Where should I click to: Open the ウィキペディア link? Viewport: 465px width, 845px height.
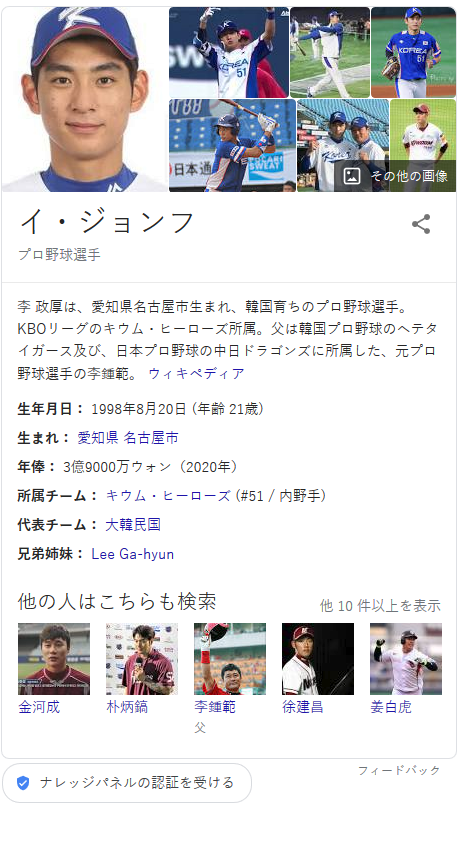point(196,373)
